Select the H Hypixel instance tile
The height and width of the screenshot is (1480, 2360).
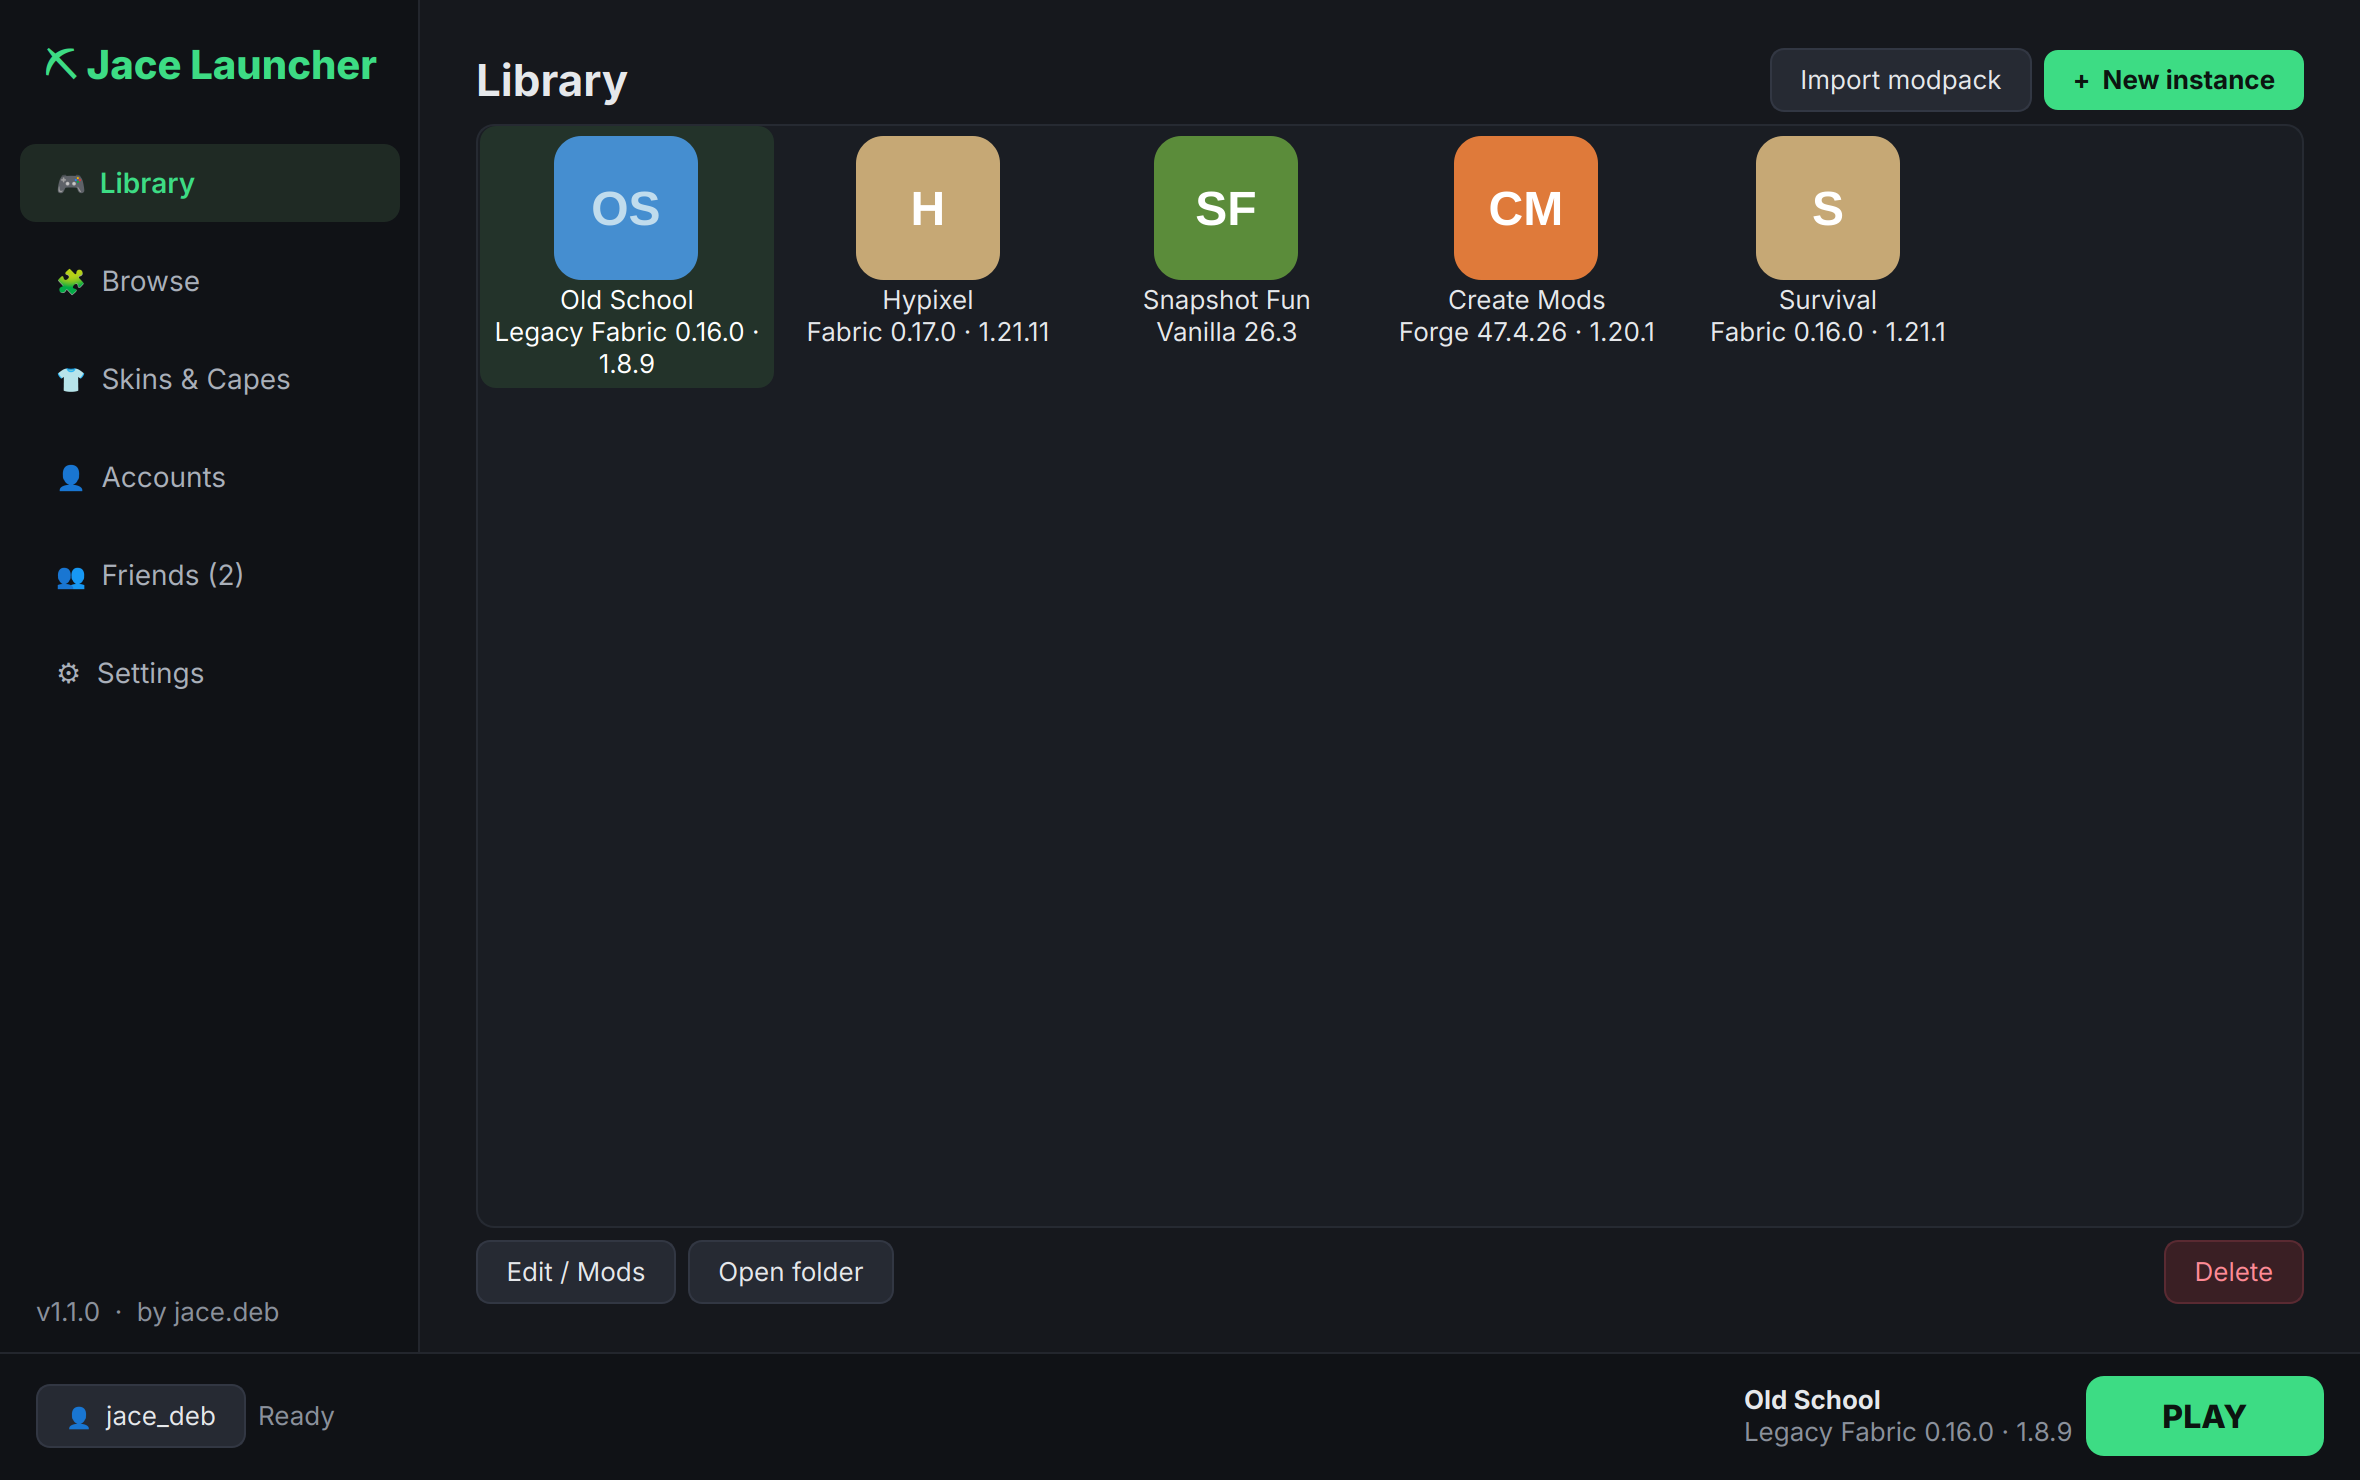pyautogui.click(x=928, y=241)
